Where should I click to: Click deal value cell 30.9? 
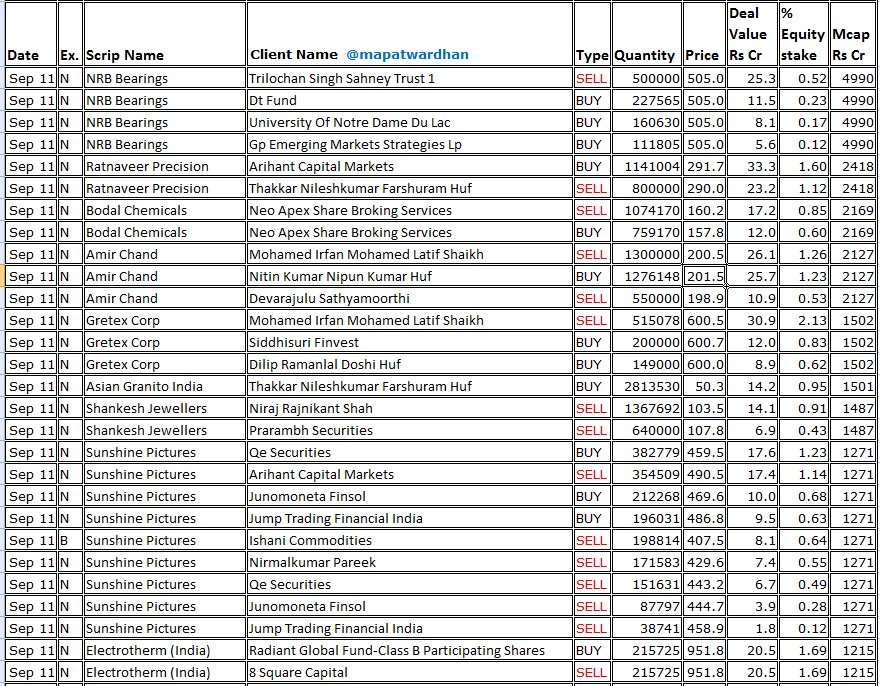click(x=752, y=320)
